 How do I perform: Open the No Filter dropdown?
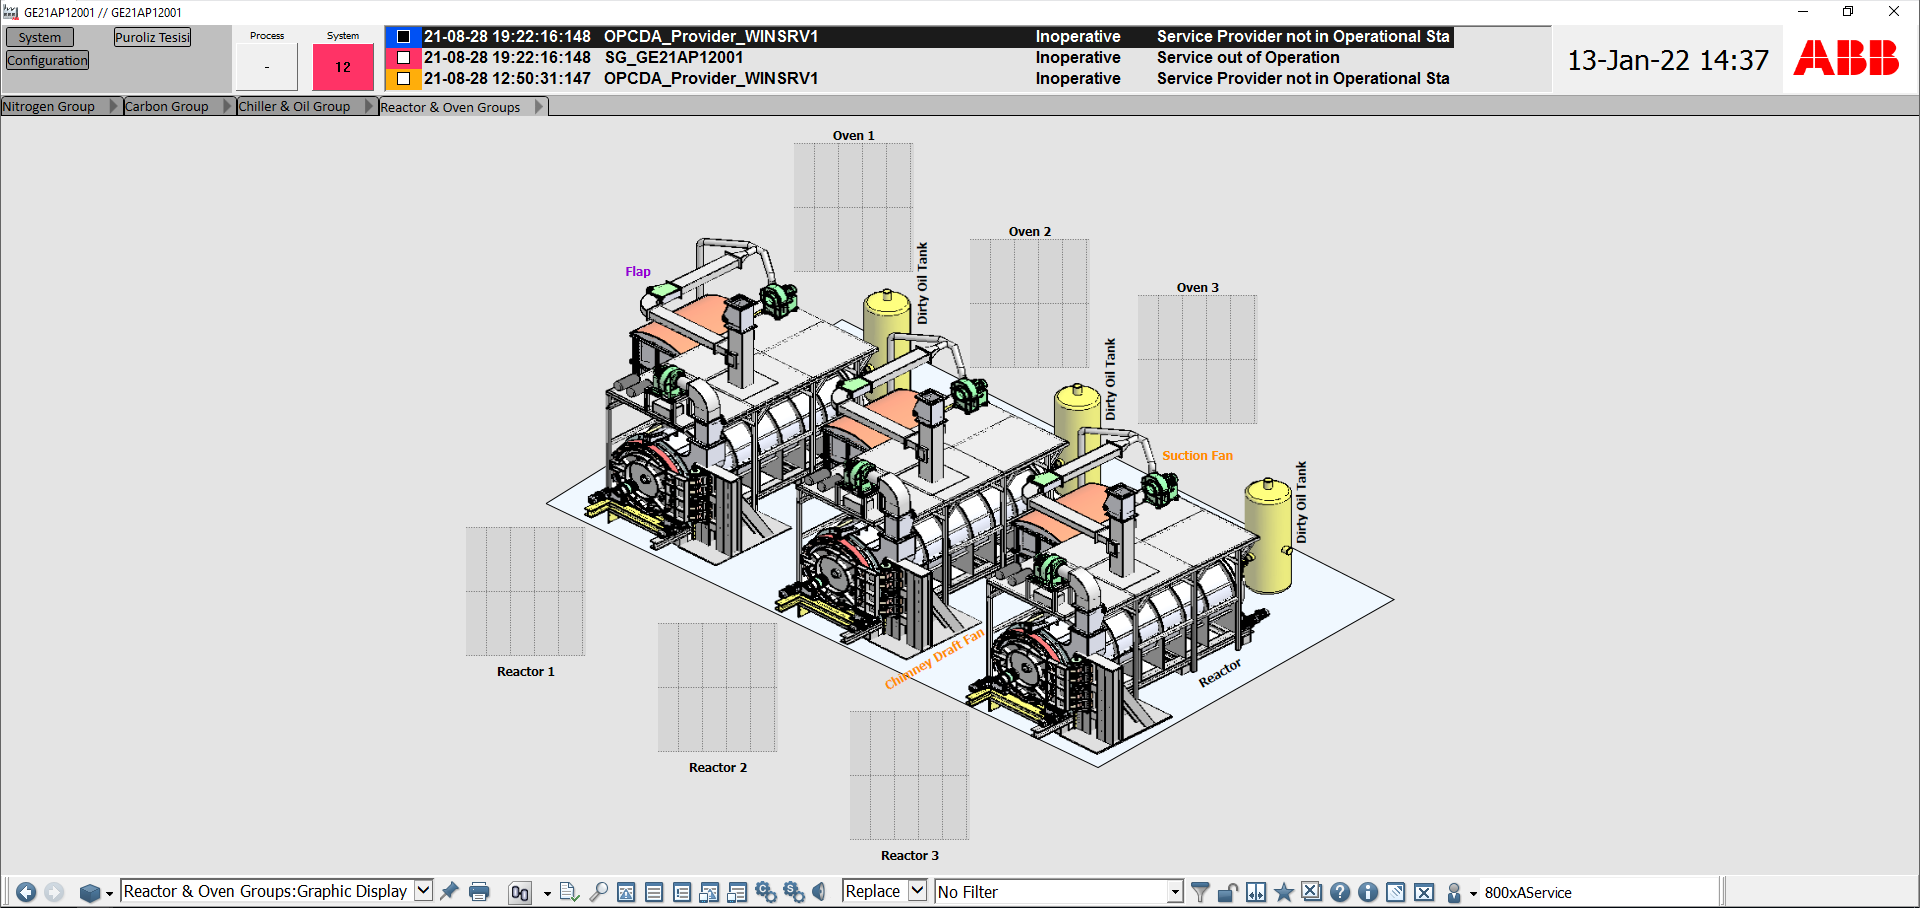pos(1175,892)
